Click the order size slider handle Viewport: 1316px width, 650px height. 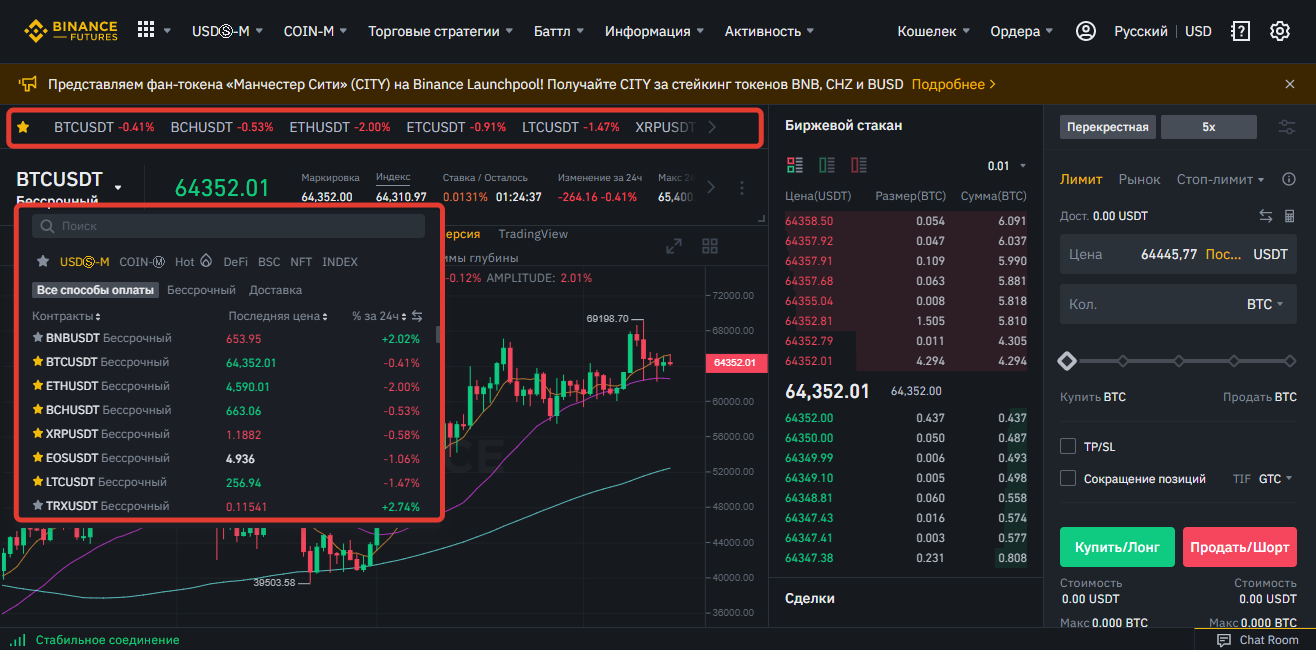click(1067, 360)
